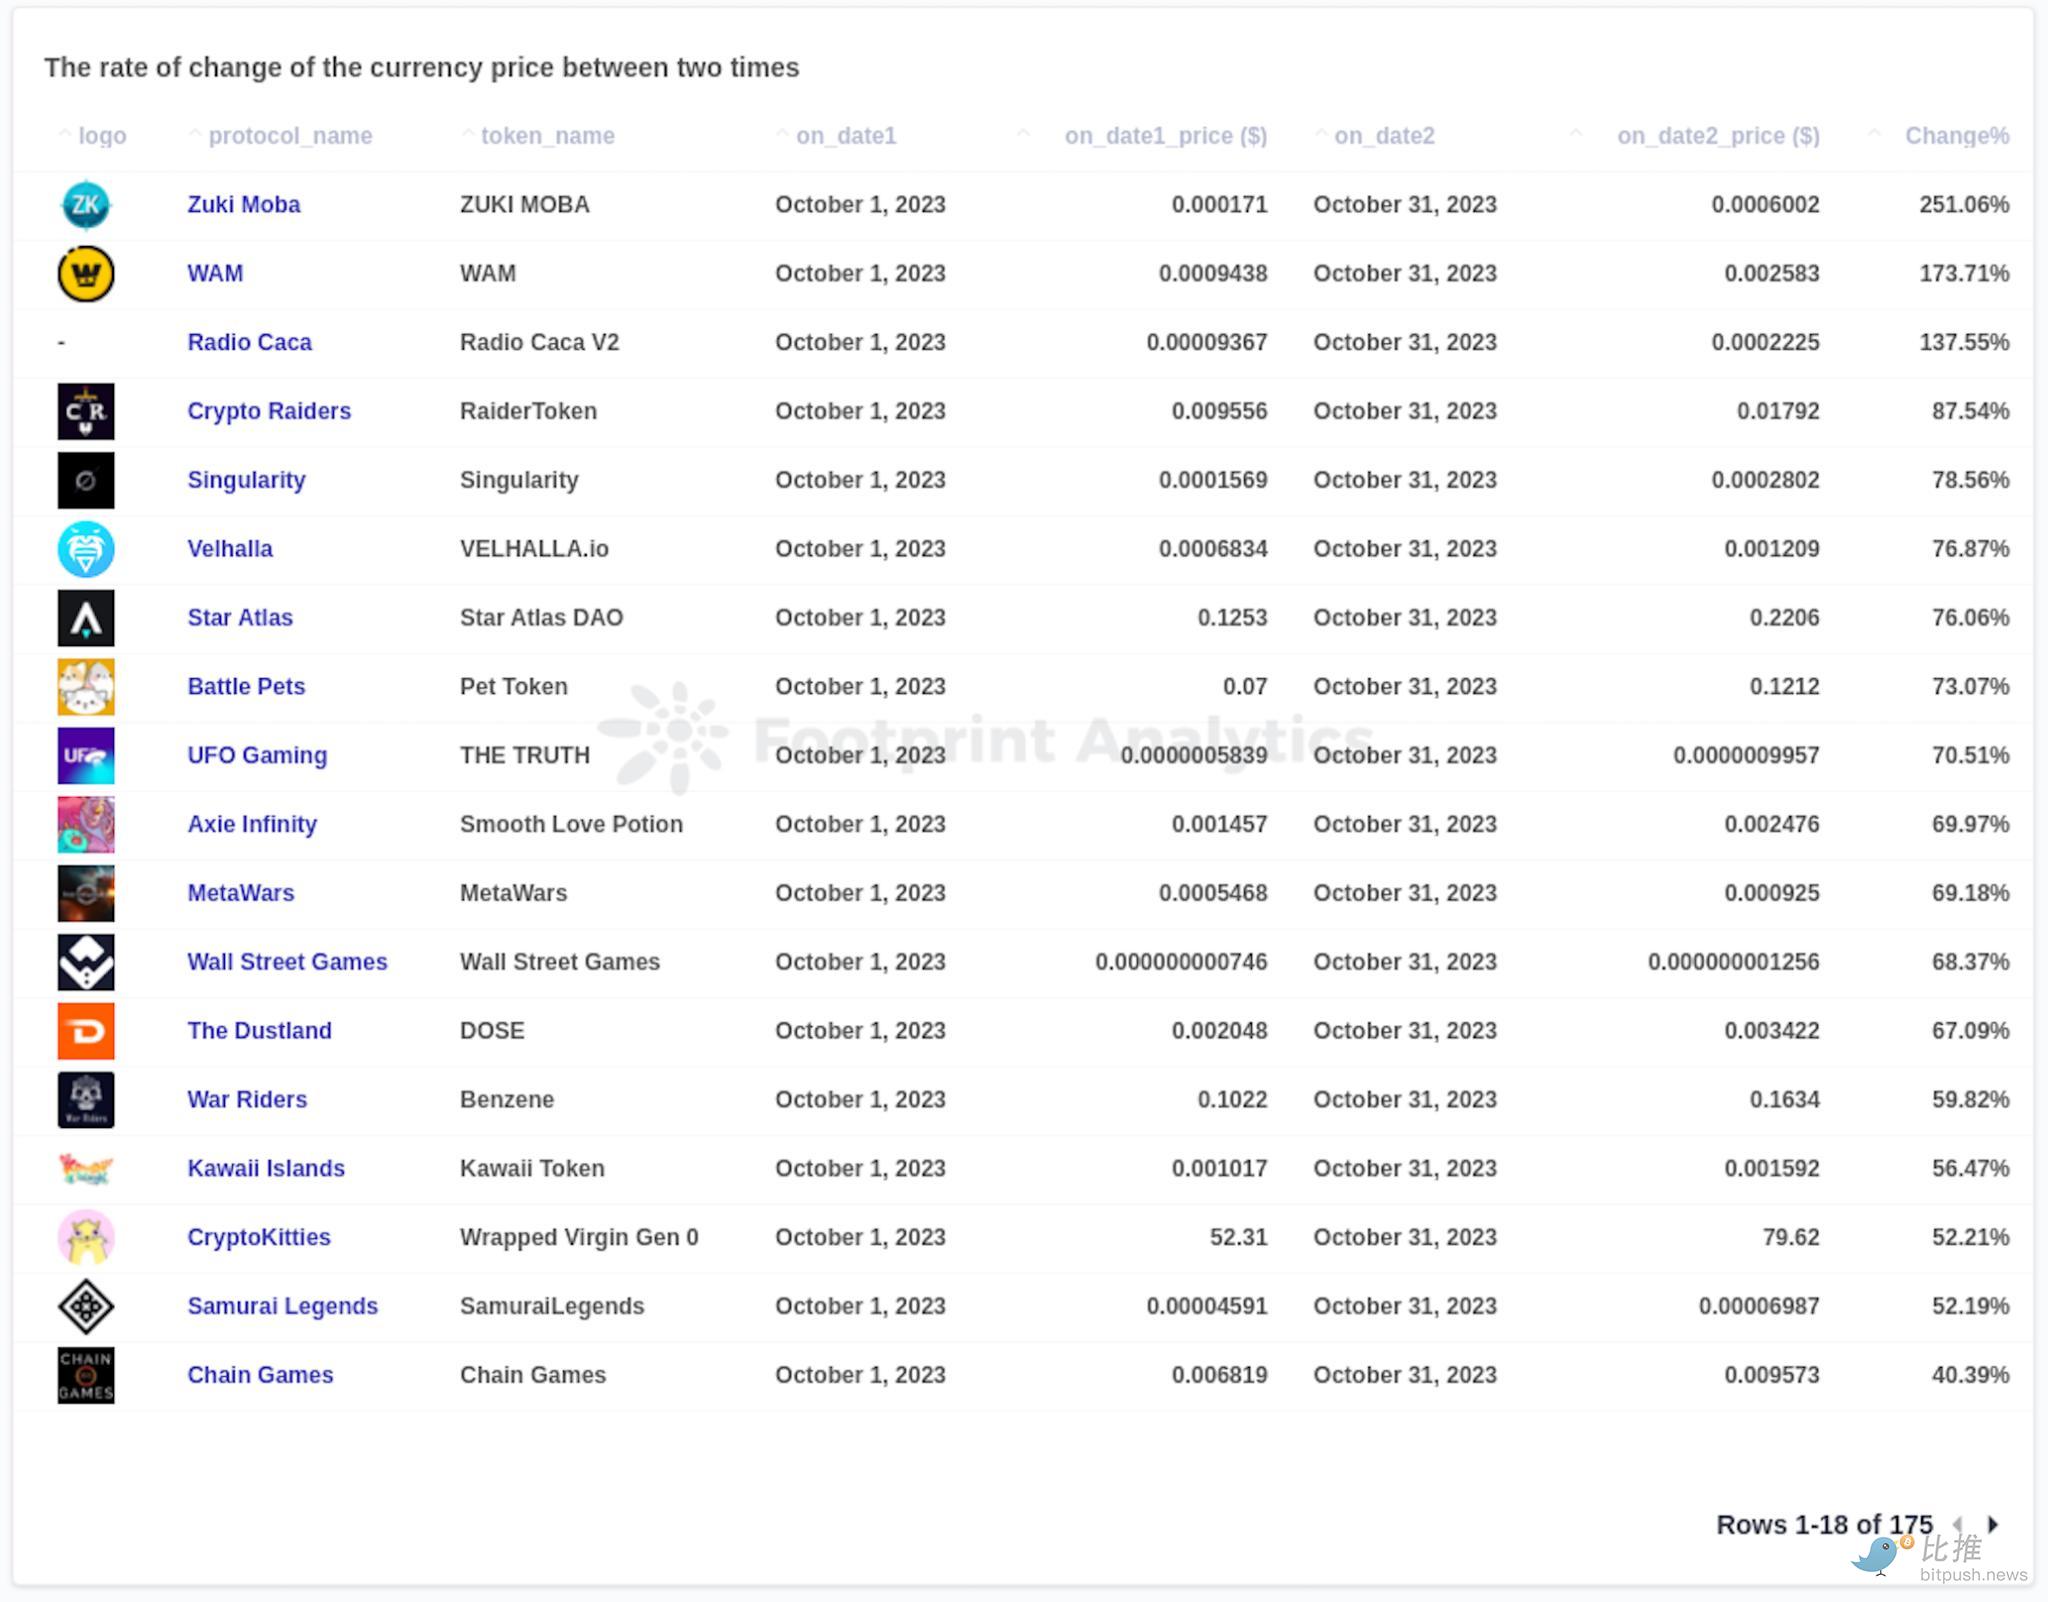Click the Crypto Raiders logo icon

(x=86, y=411)
